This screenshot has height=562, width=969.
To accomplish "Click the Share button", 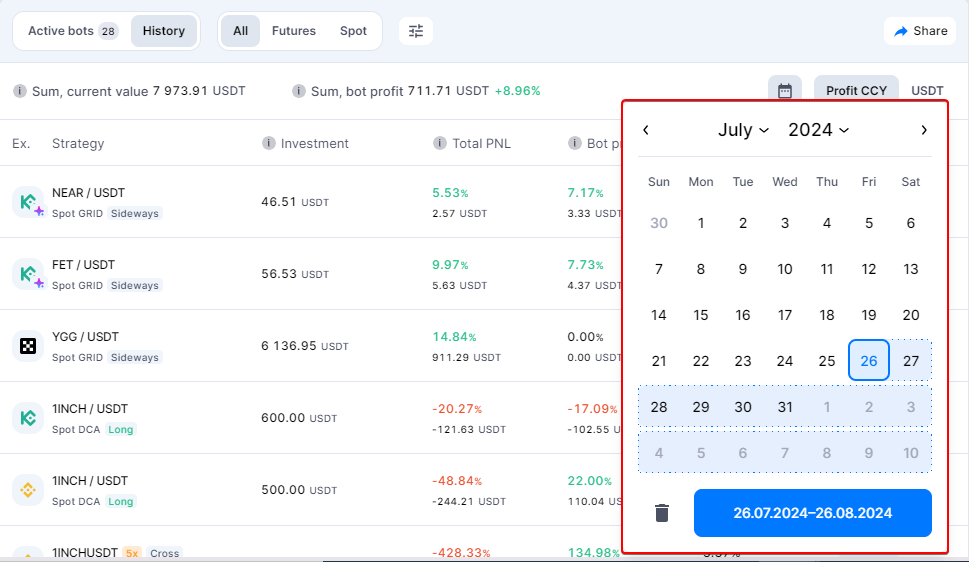I will 919,31.
